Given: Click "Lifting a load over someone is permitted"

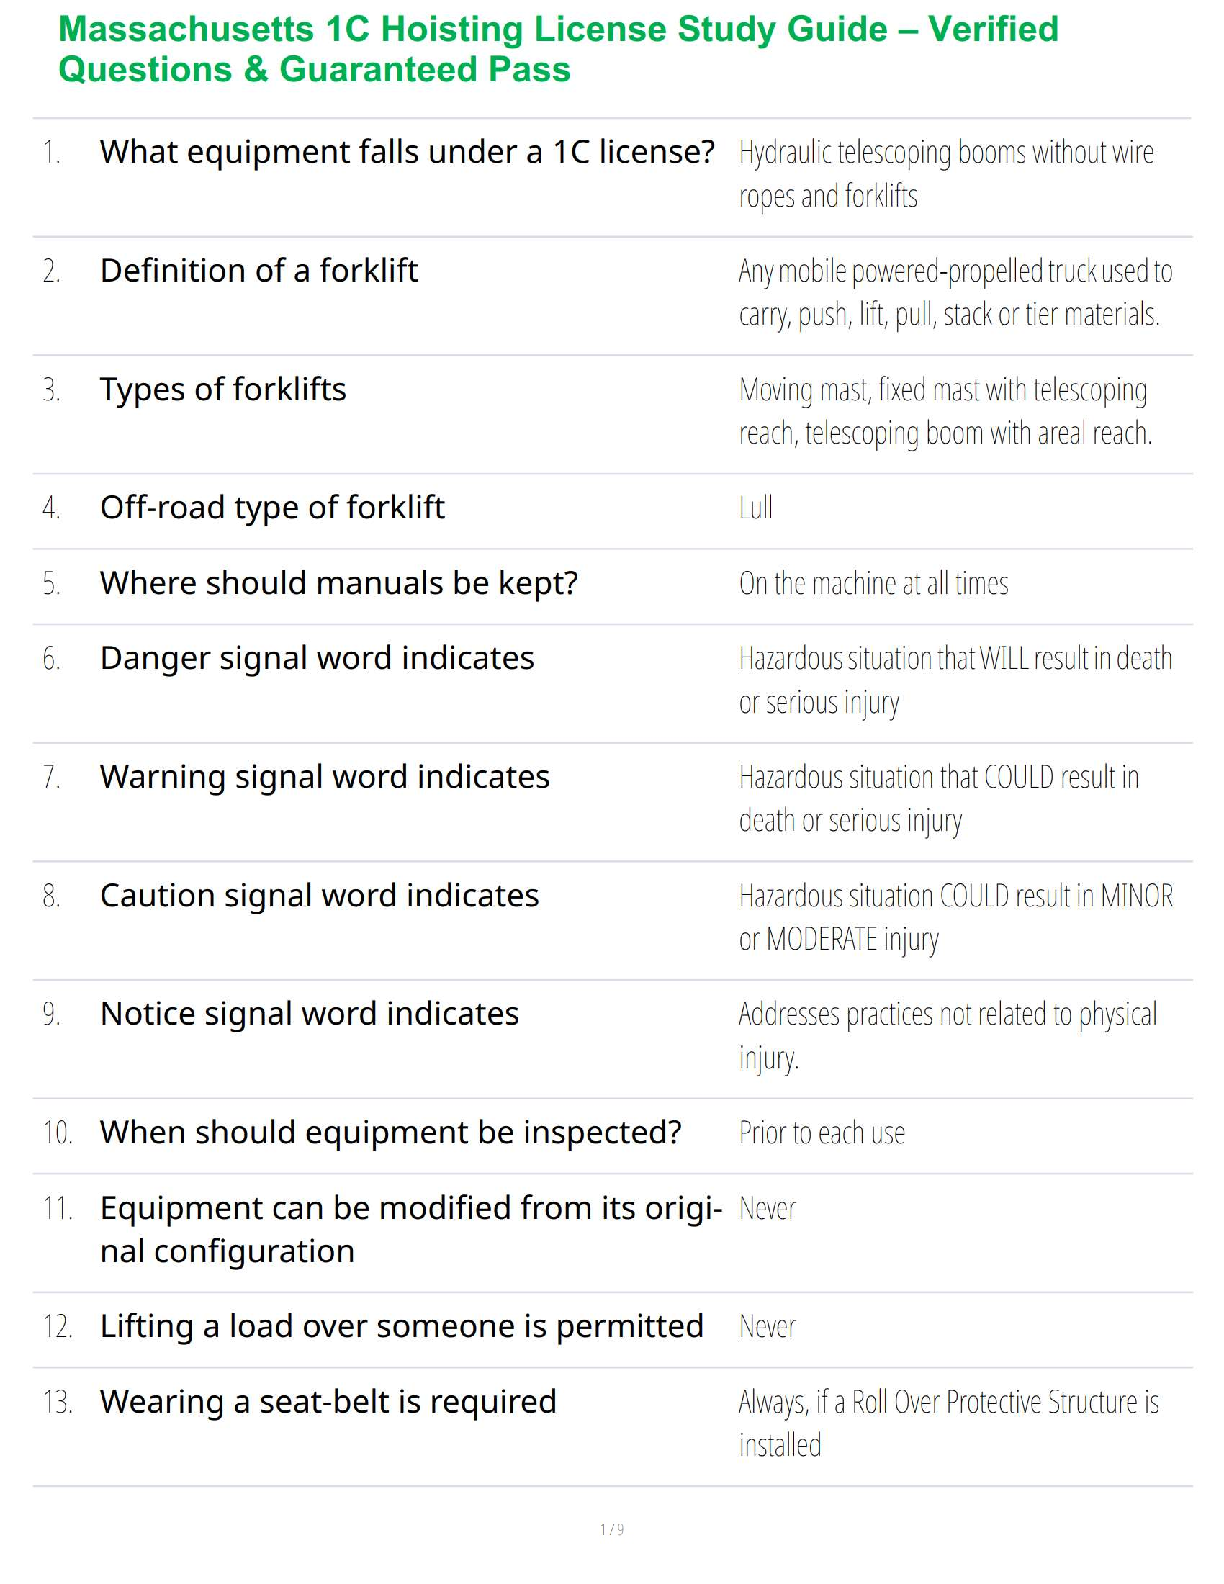Looking at the screenshot, I should (401, 1327).
